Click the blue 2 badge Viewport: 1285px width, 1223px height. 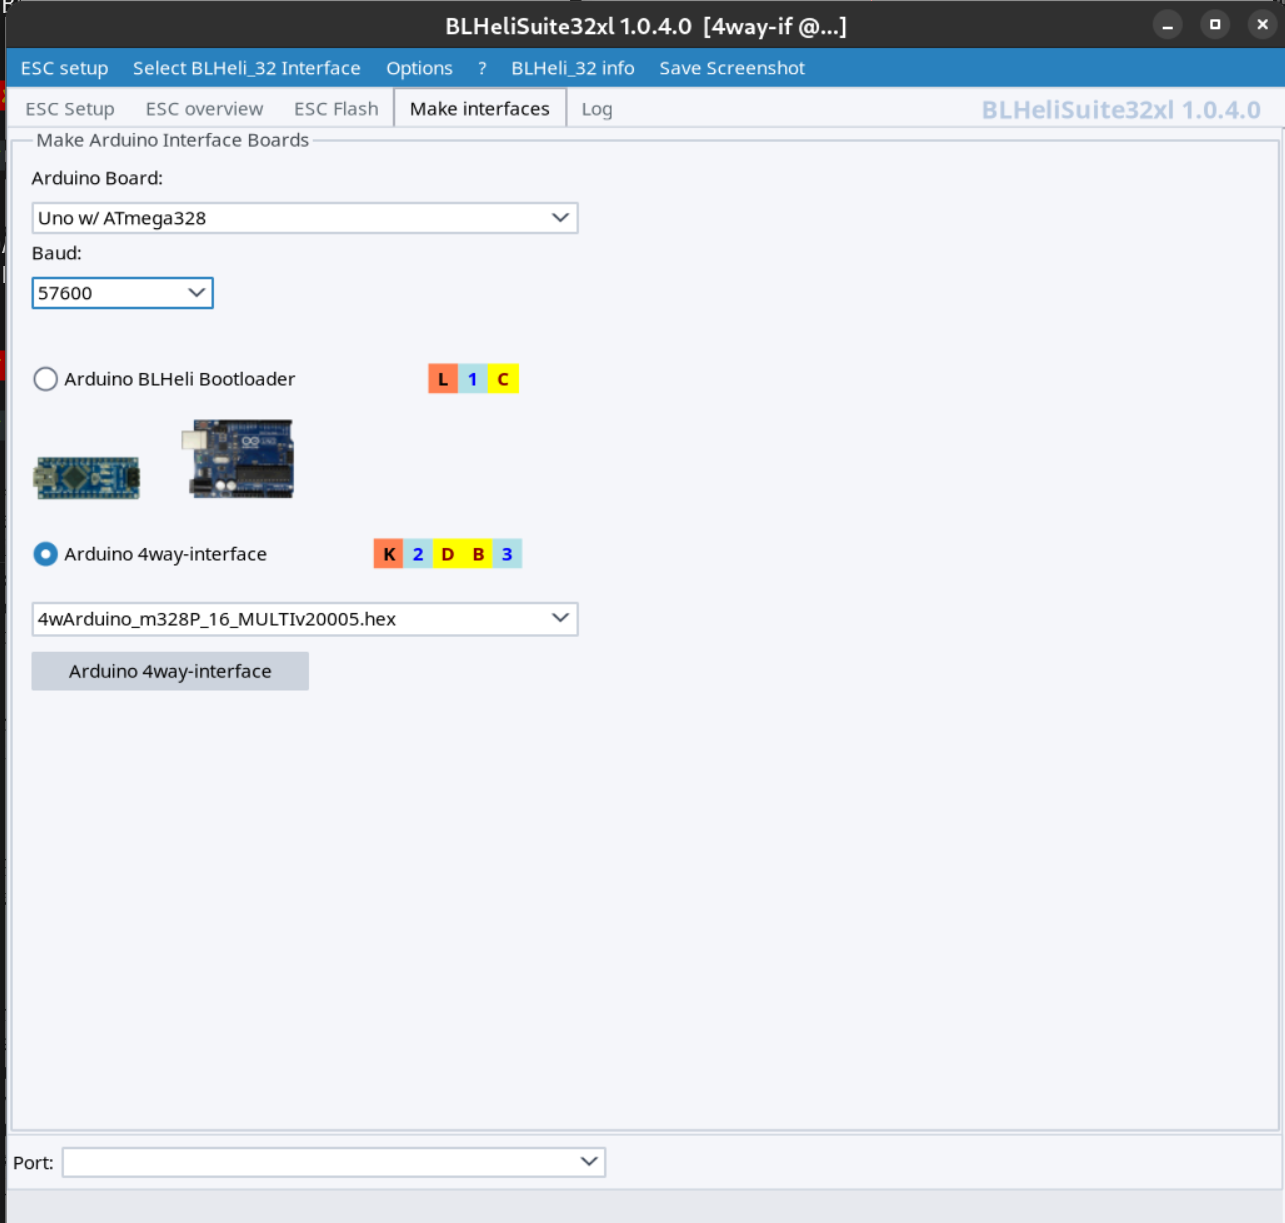(418, 554)
